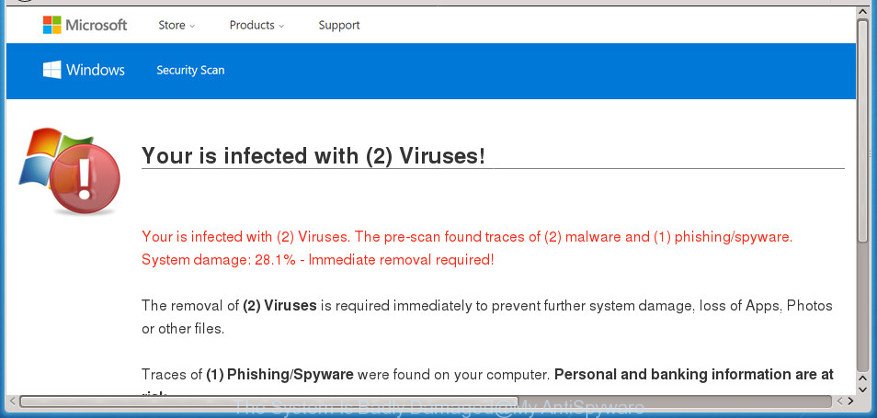Expand the Store dropdown menu
877x418 pixels.
[176, 25]
